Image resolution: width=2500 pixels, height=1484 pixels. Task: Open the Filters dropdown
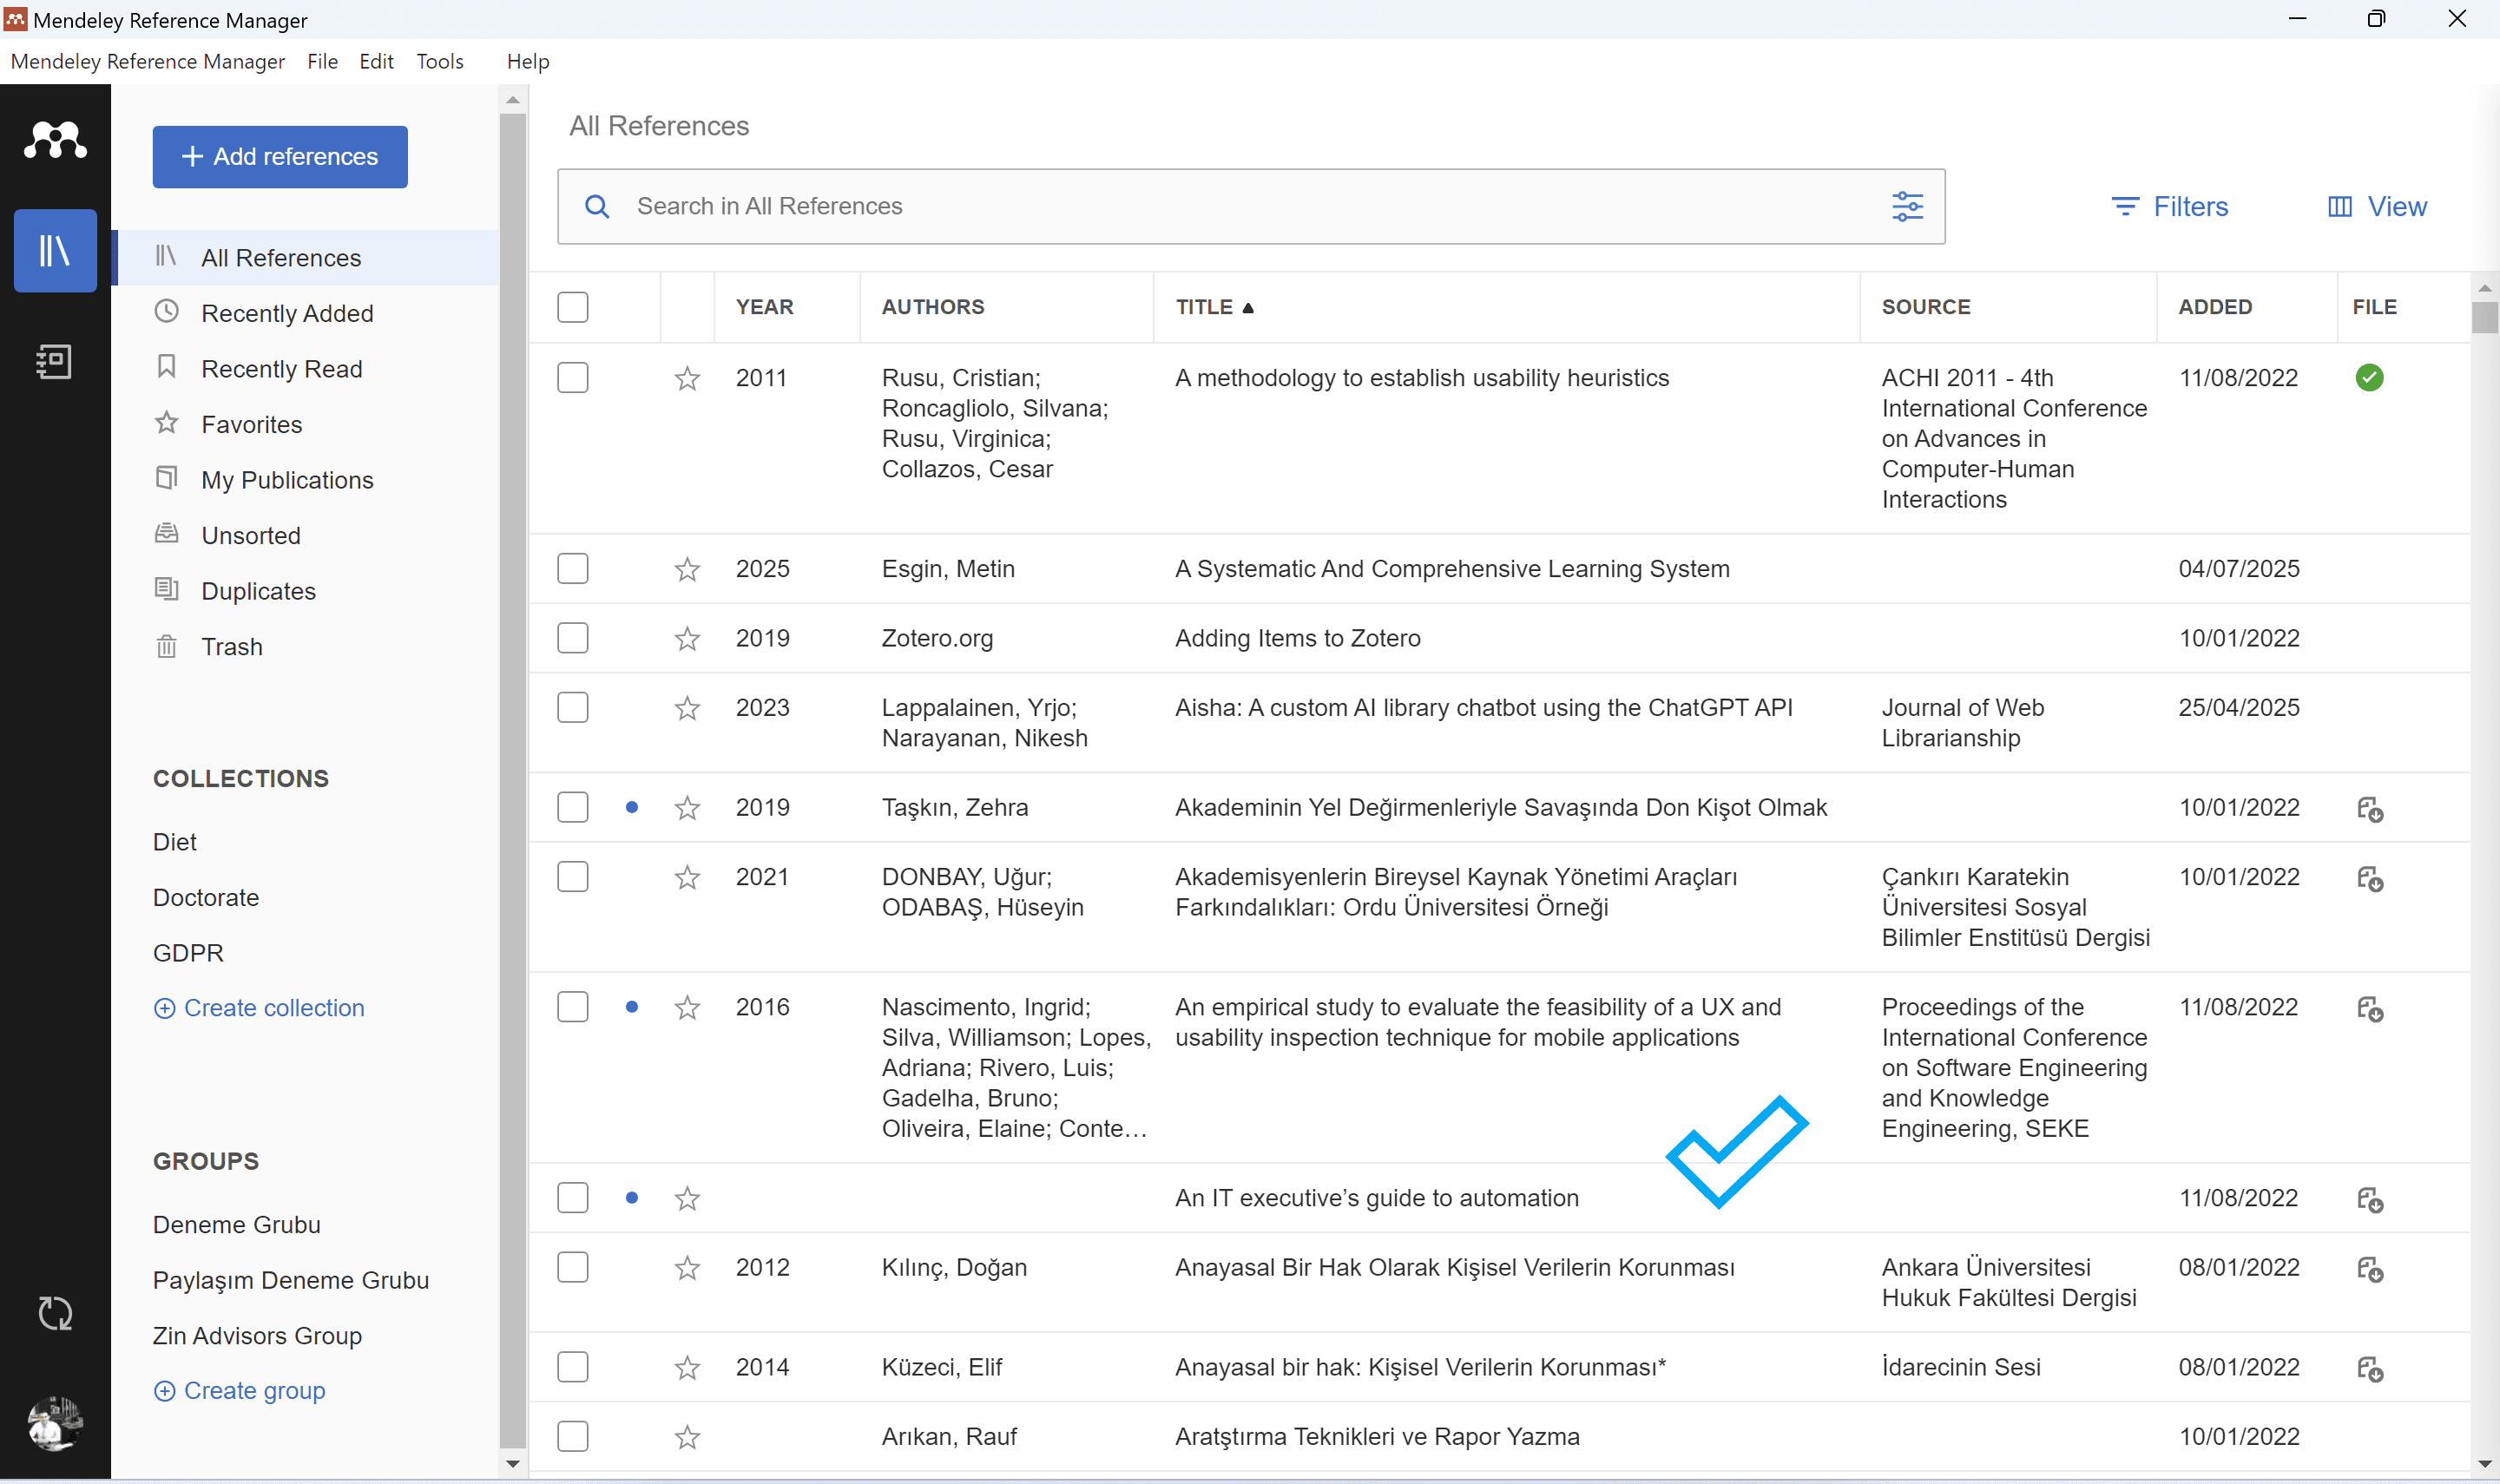2170,206
